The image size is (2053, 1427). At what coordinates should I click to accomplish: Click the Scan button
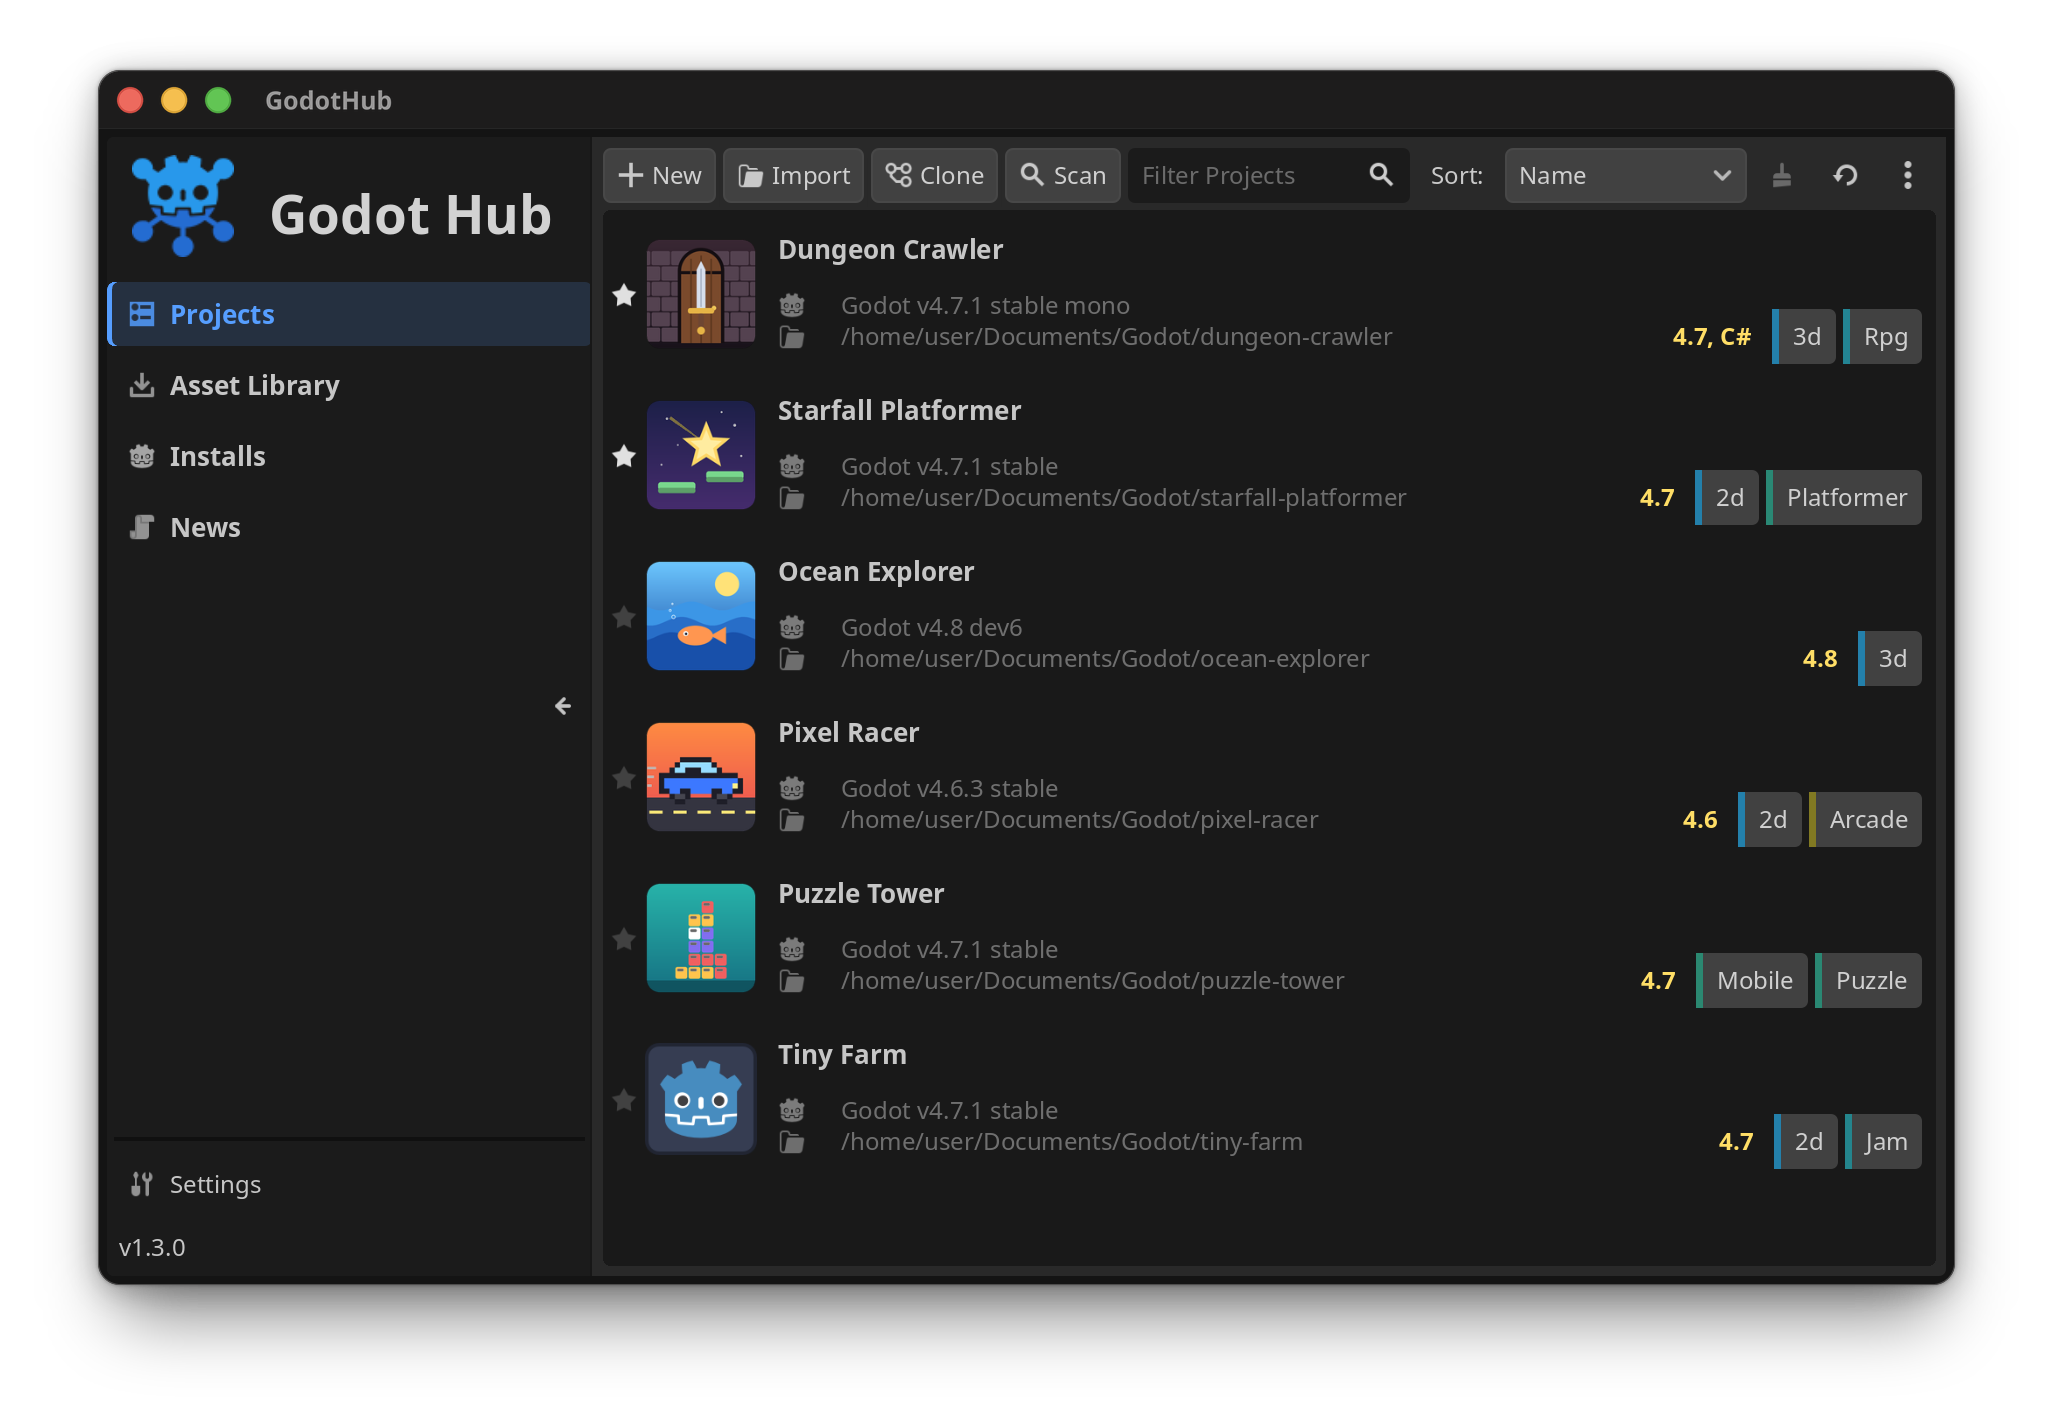[1063, 176]
